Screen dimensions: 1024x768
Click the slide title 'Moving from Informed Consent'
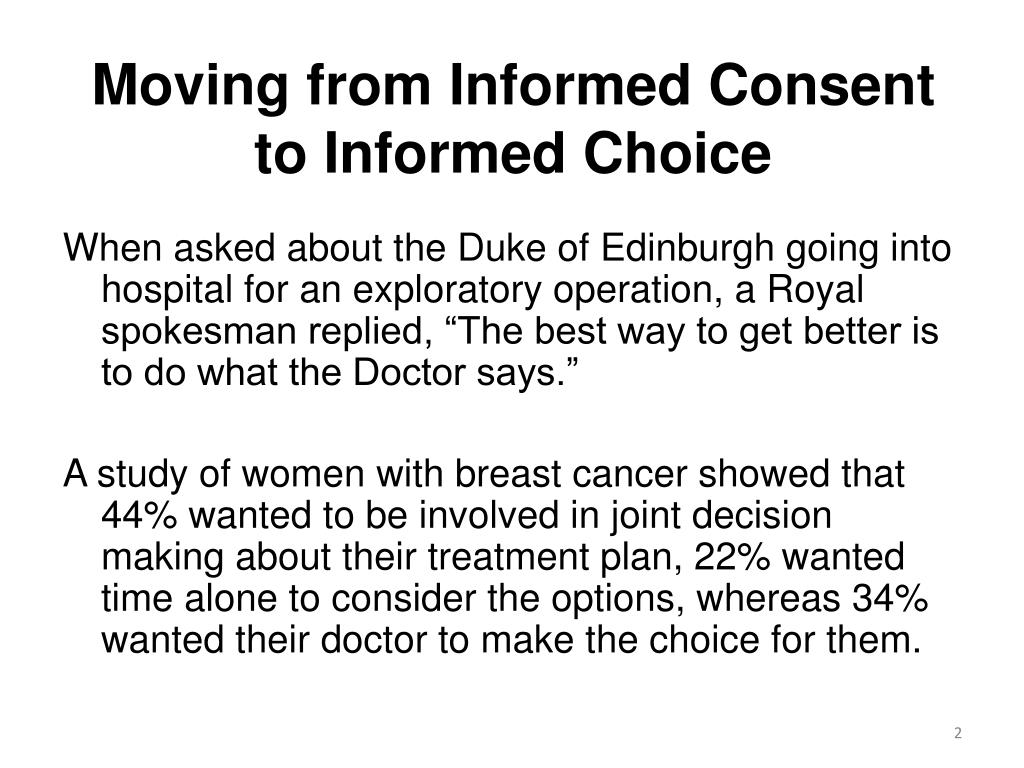point(513,86)
